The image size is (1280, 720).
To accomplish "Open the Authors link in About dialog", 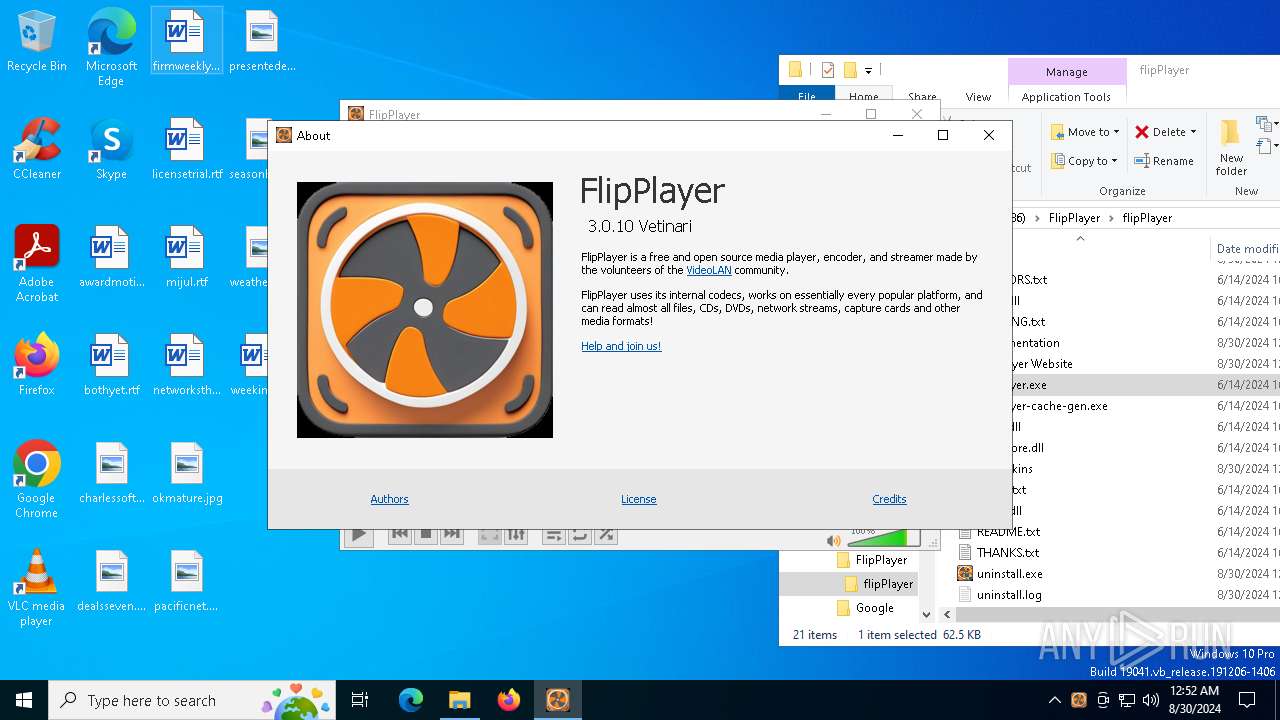I will click(x=389, y=499).
